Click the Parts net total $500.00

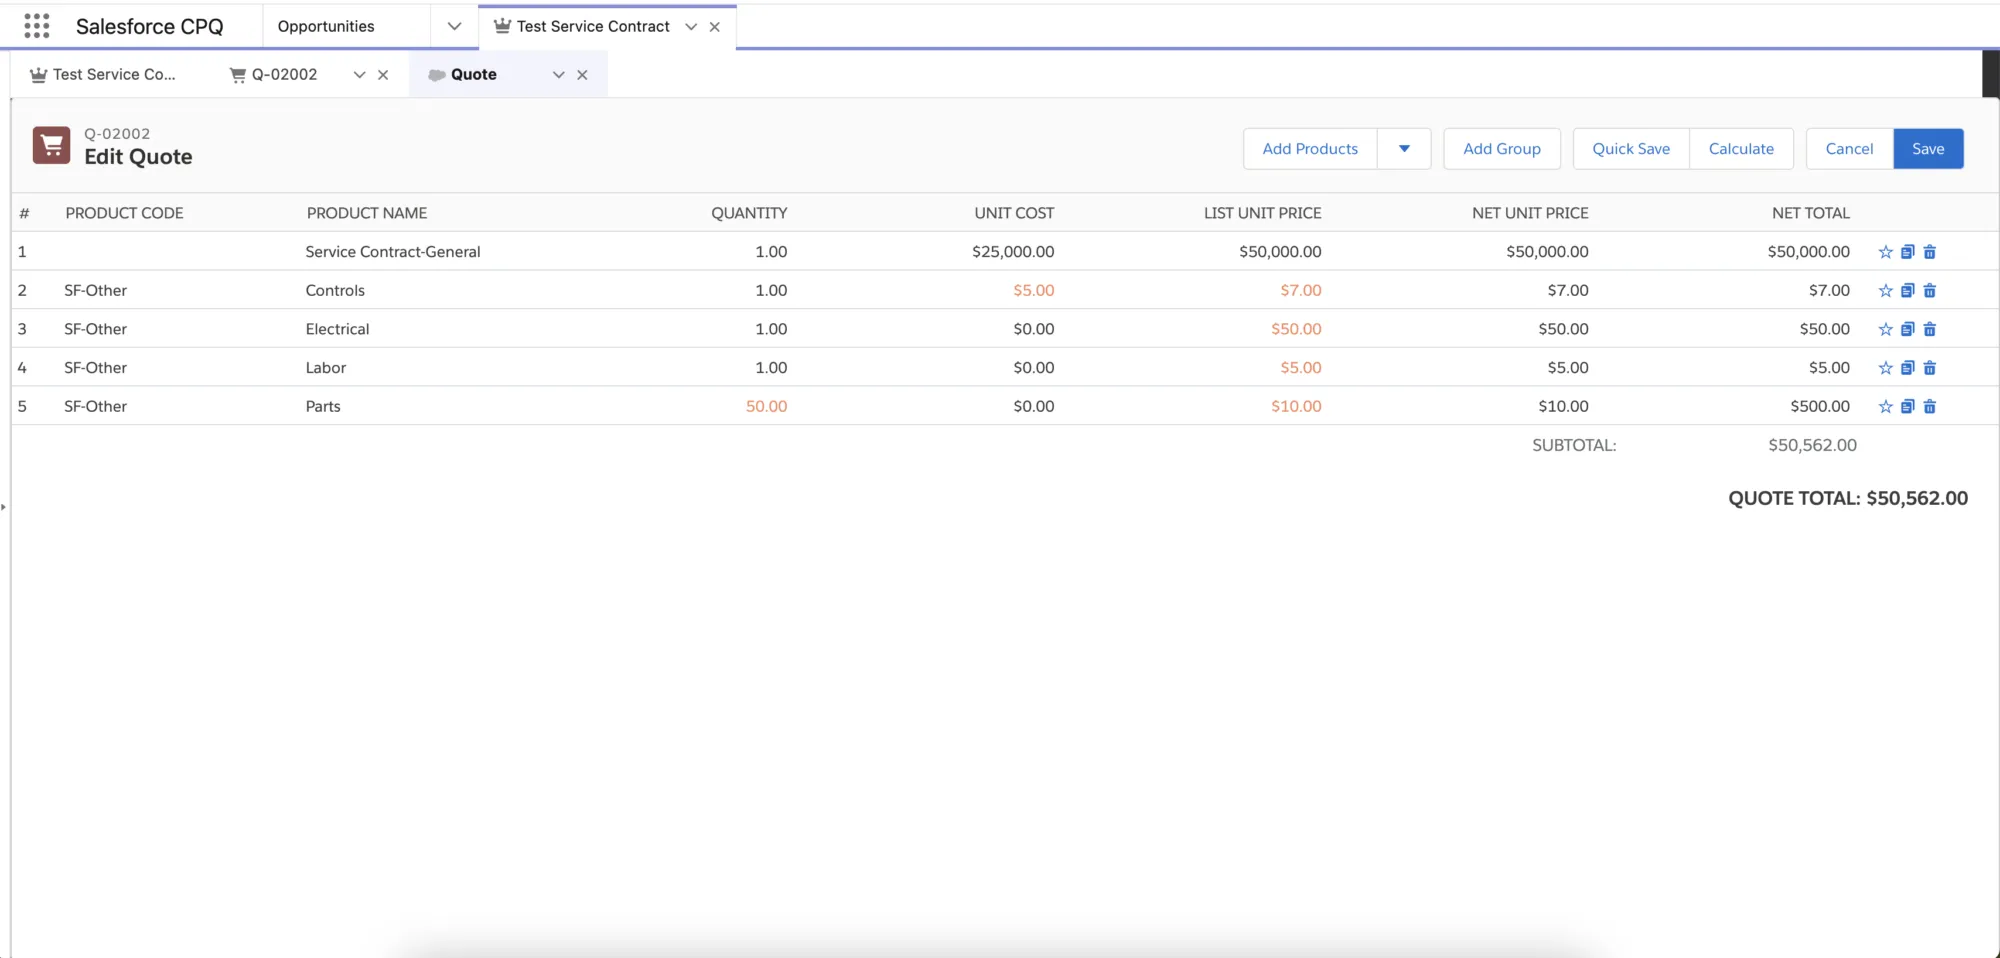pos(1820,407)
